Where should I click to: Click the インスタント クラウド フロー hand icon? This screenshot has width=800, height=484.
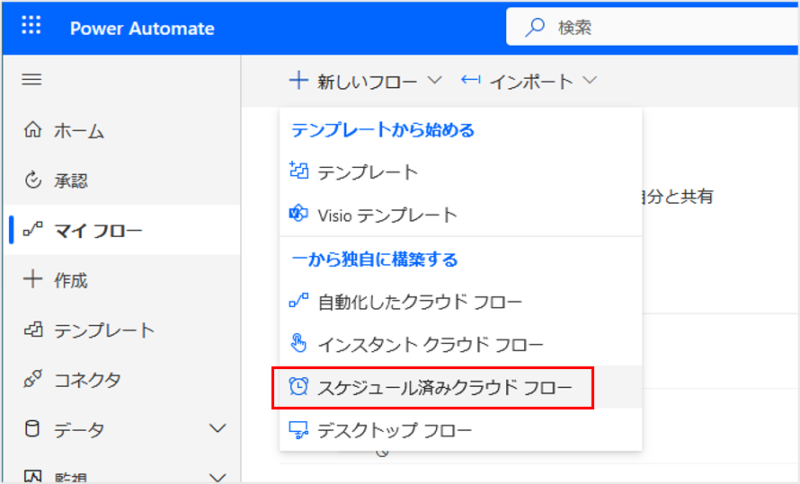coord(298,344)
